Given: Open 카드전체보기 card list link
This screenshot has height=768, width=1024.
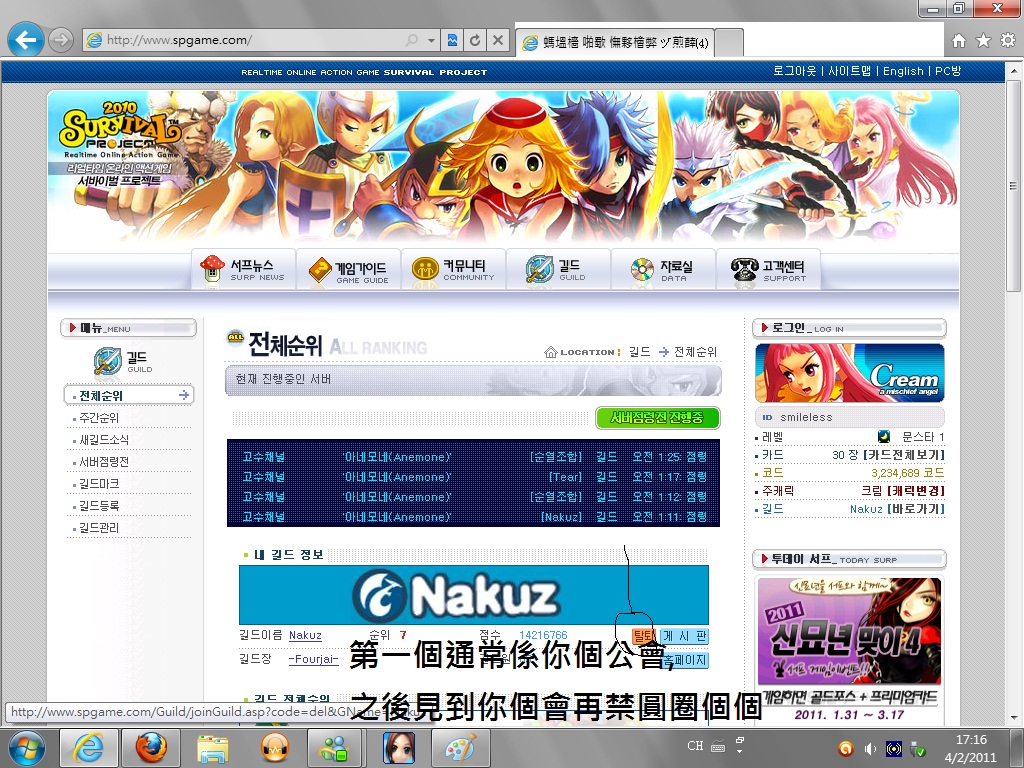Looking at the screenshot, I should pyautogui.click(x=904, y=455).
